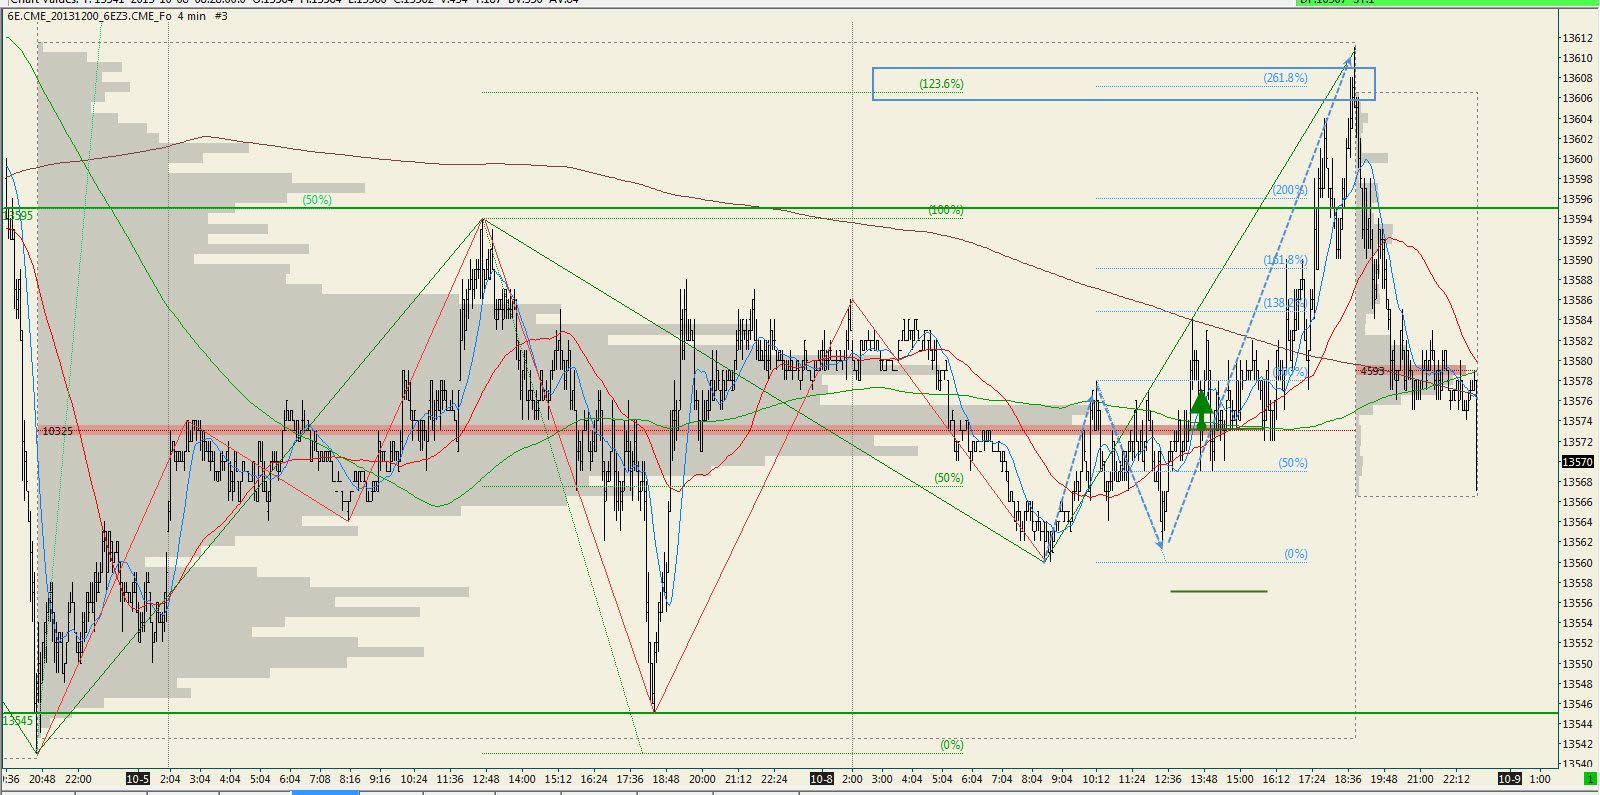This screenshot has height=795, width=1600.
Task: Click the 13556 price on the scale
Action: (x=1578, y=603)
